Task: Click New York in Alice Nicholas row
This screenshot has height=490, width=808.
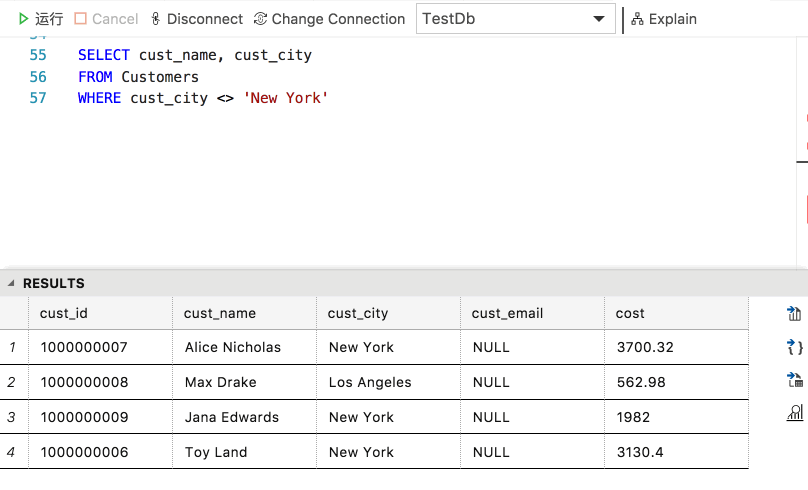Action: 389,347
